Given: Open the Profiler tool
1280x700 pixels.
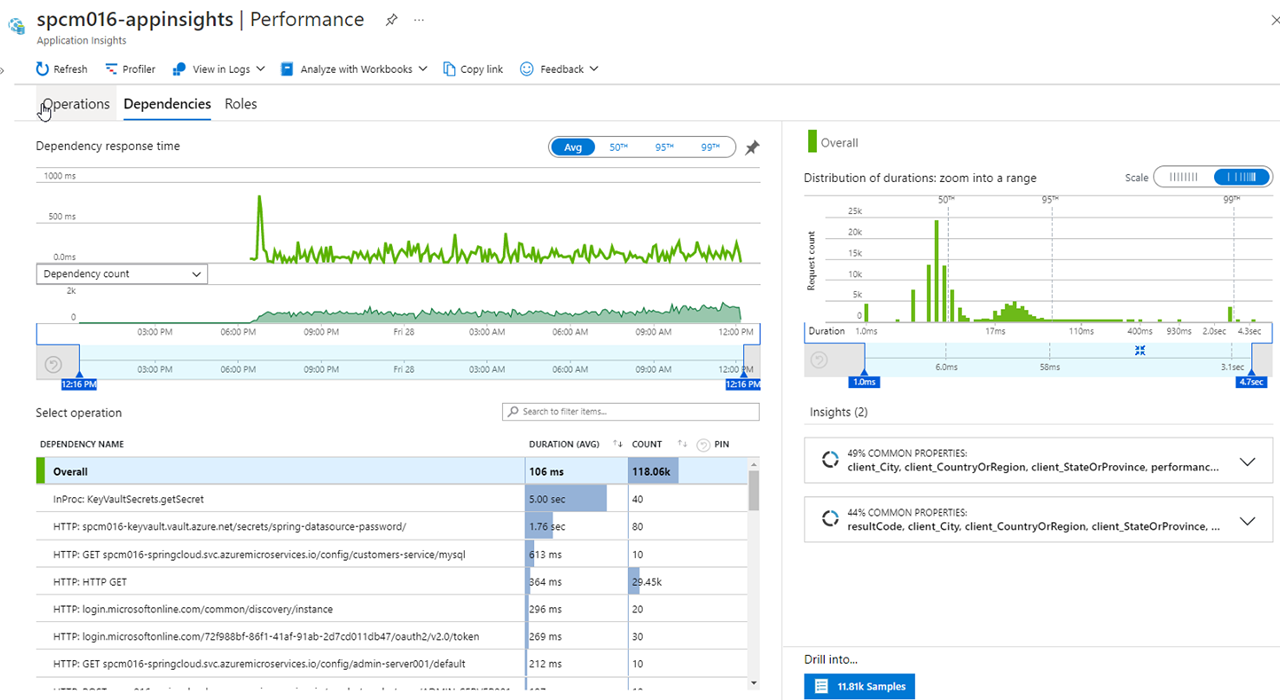Looking at the screenshot, I should [x=130, y=69].
